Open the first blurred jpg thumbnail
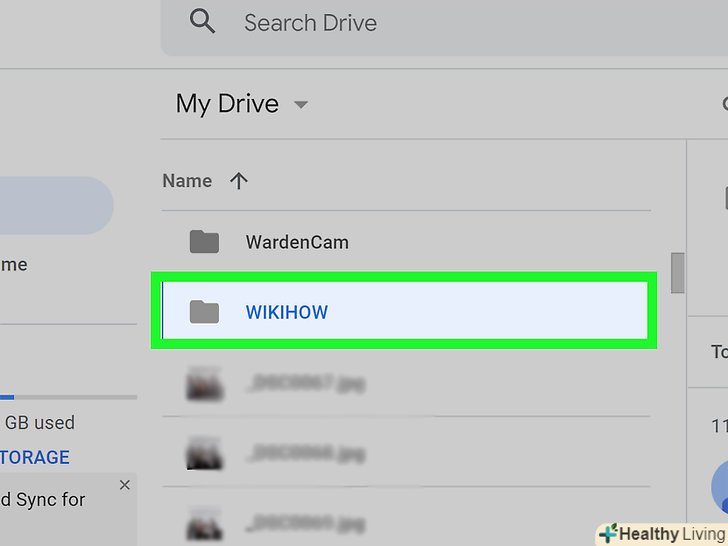This screenshot has width=728, height=546. [205, 383]
